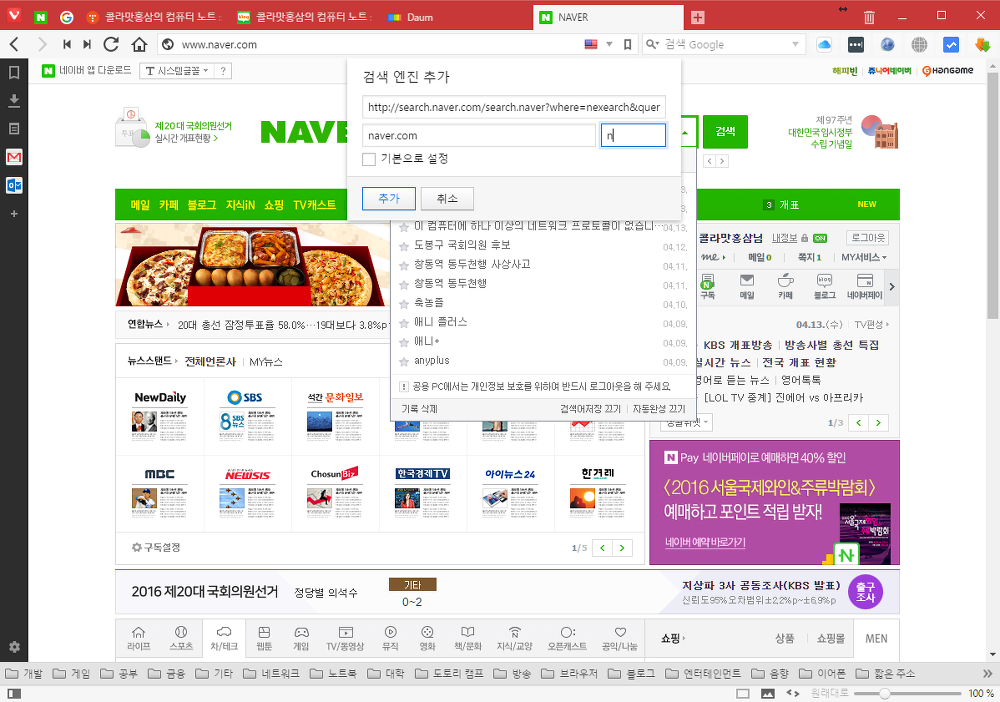
Task: Check the '기본으로 설정' checkbox
Action: [x=369, y=159]
